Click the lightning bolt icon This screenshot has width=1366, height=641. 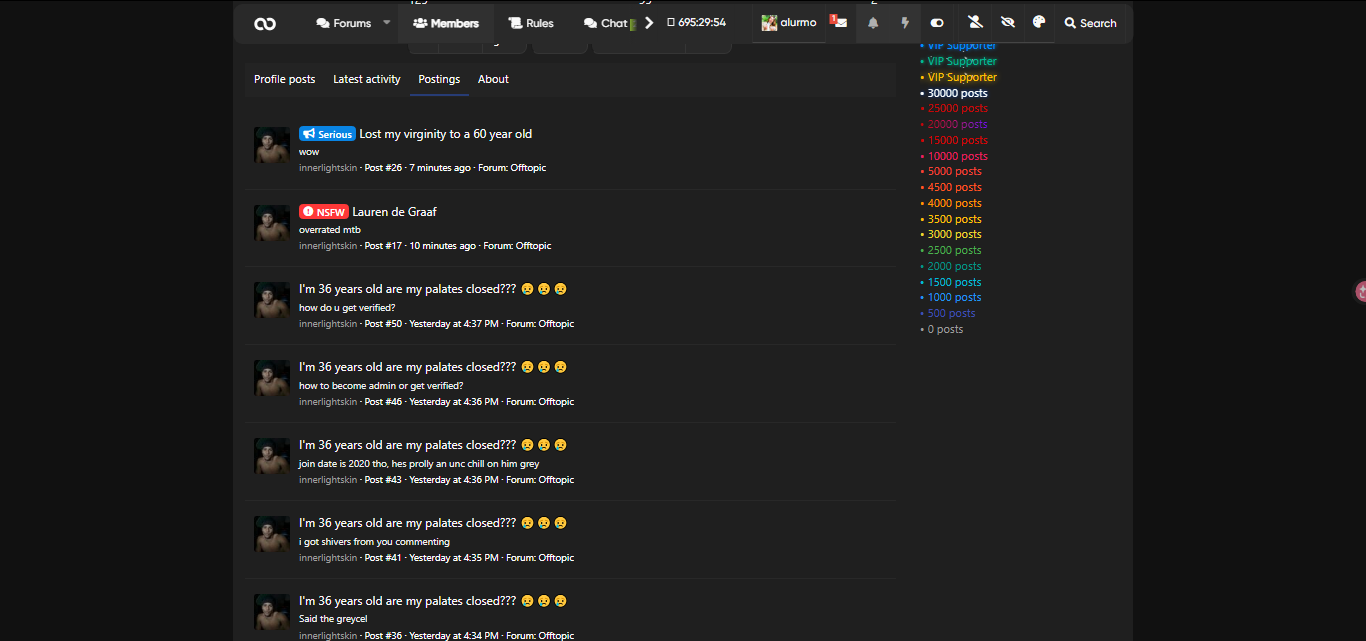tap(905, 23)
